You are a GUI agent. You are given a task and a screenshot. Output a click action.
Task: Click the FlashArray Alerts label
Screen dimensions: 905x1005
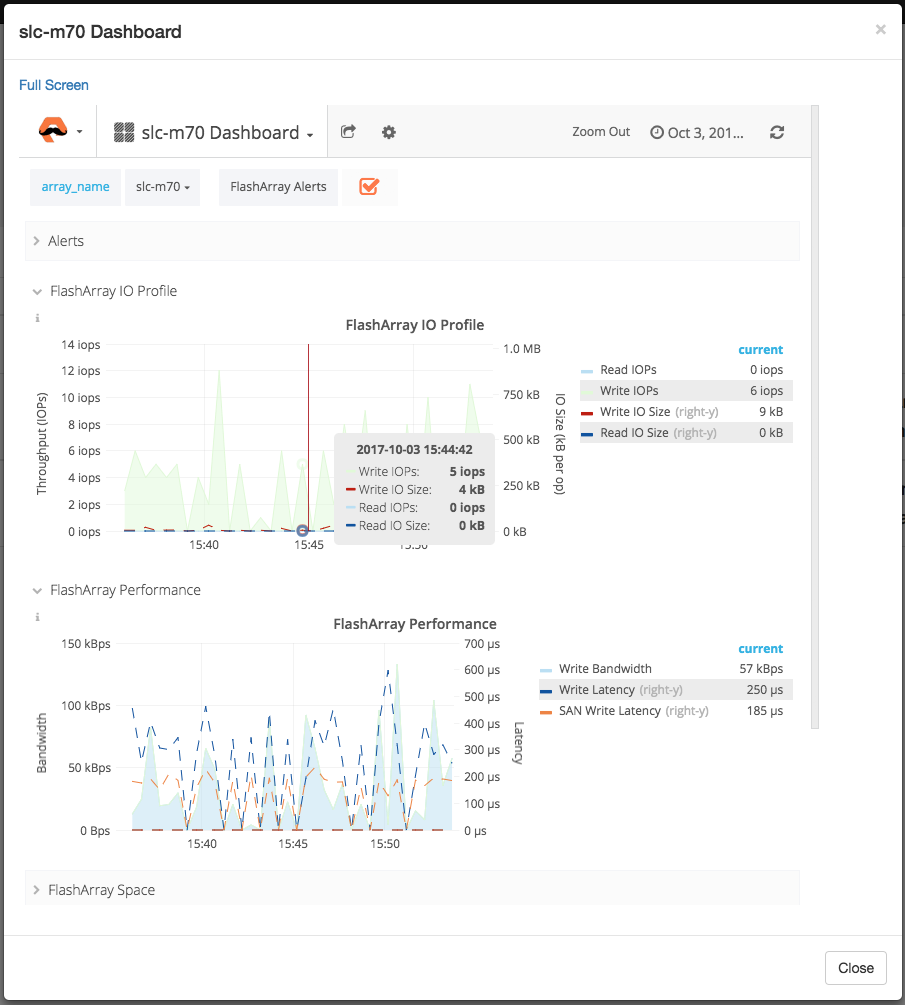click(x=278, y=187)
